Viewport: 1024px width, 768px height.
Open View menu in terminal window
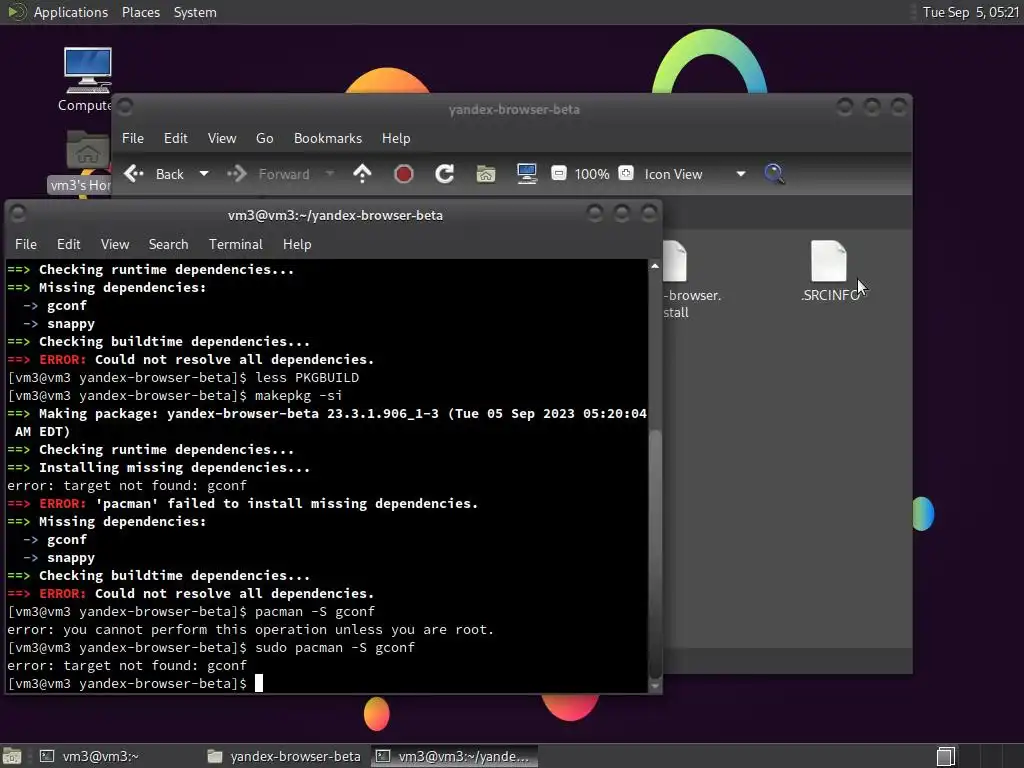pos(115,244)
